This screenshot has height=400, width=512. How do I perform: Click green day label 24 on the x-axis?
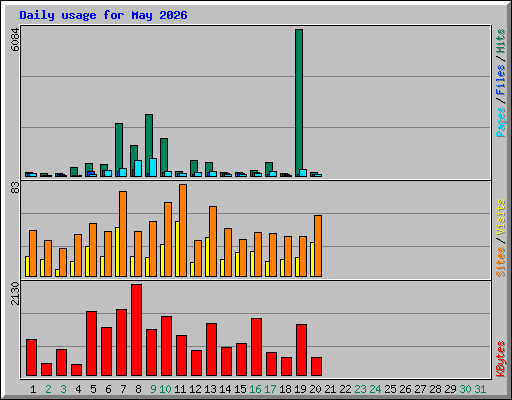375,389
